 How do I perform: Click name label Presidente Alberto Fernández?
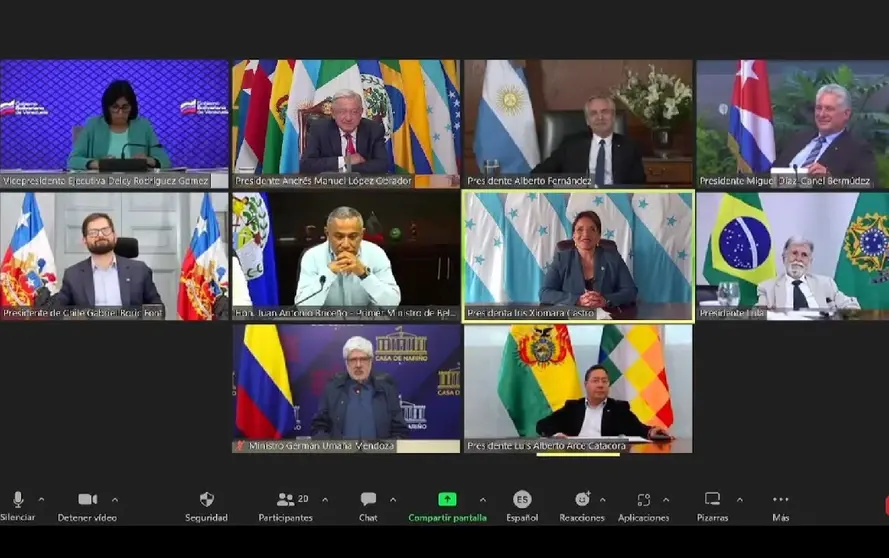[x=530, y=181]
